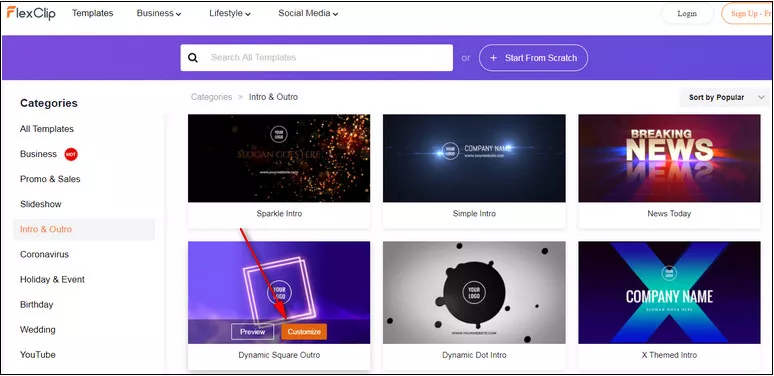Click the Search All Templates field
Screen dimensions: 774x376
tap(316, 58)
